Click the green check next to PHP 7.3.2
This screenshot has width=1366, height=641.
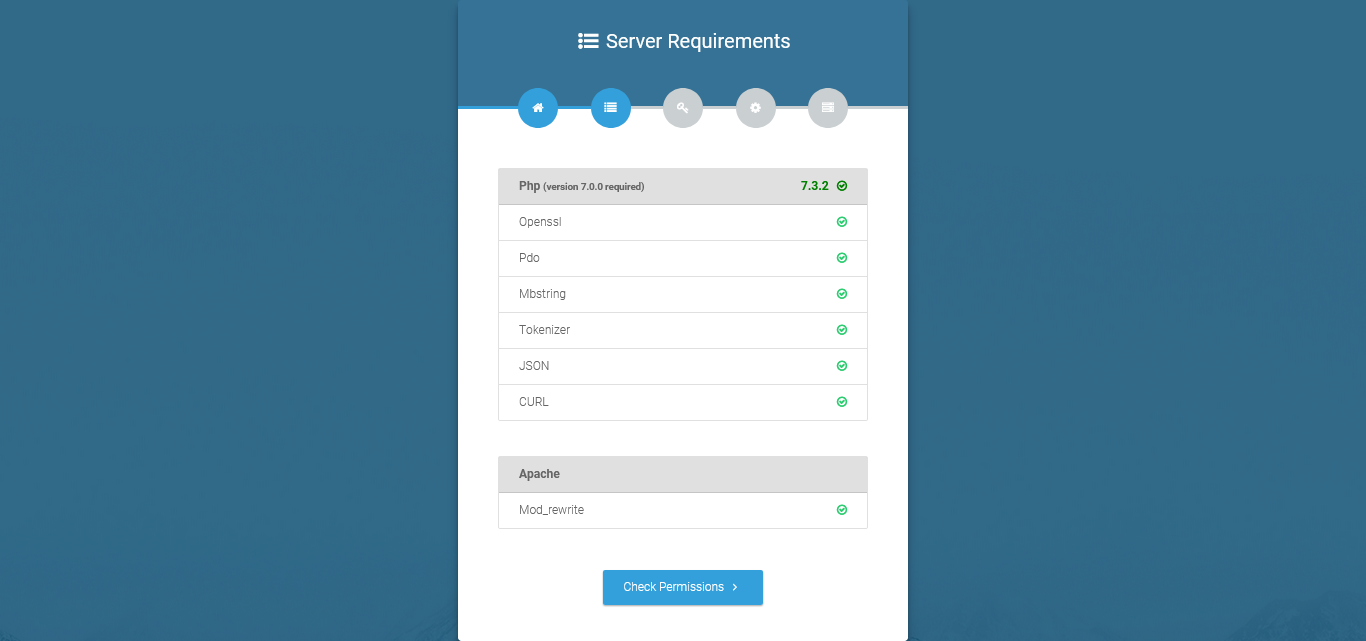(842, 186)
